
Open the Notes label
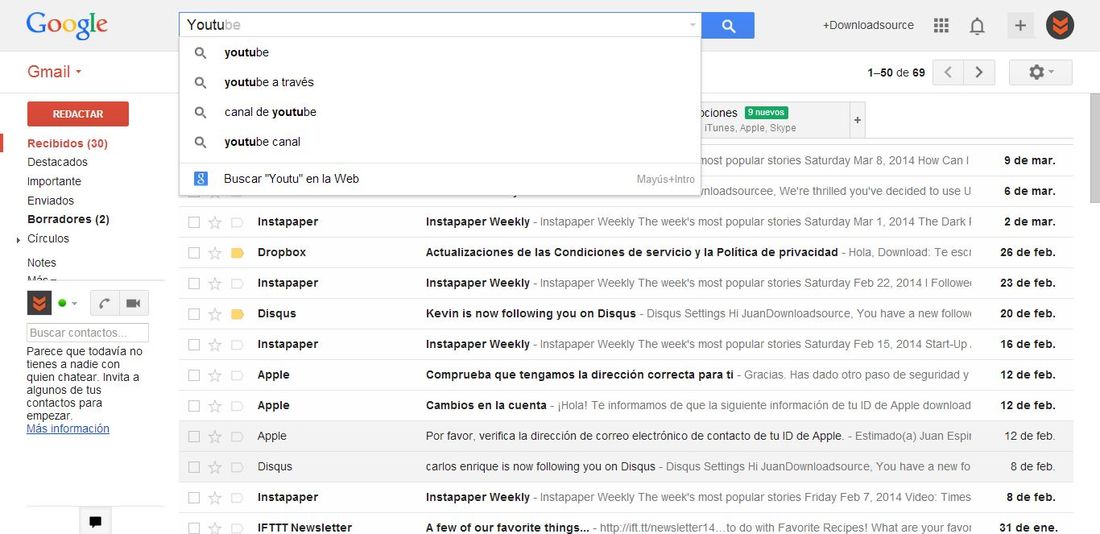click(x=41, y=262)
